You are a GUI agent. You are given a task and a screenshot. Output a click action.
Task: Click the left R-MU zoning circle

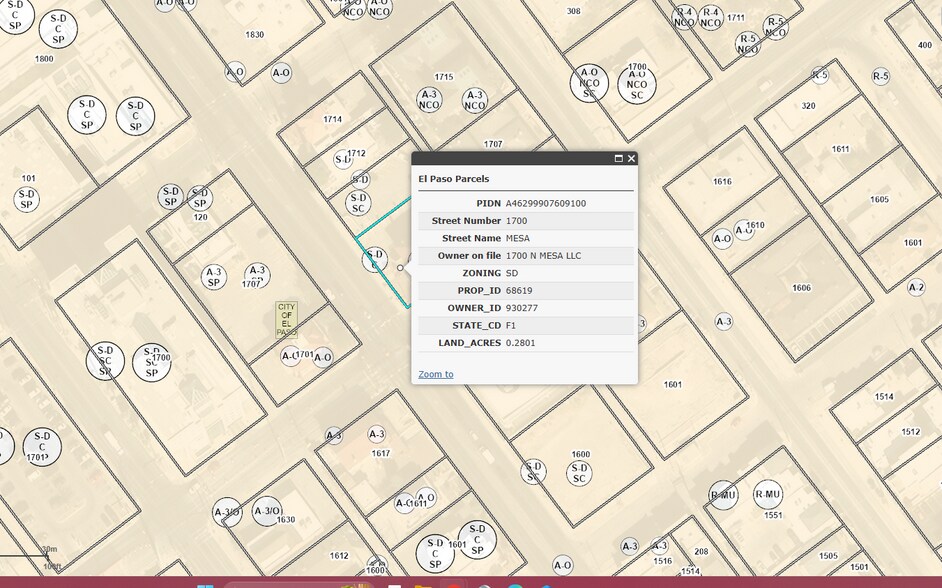723,495
